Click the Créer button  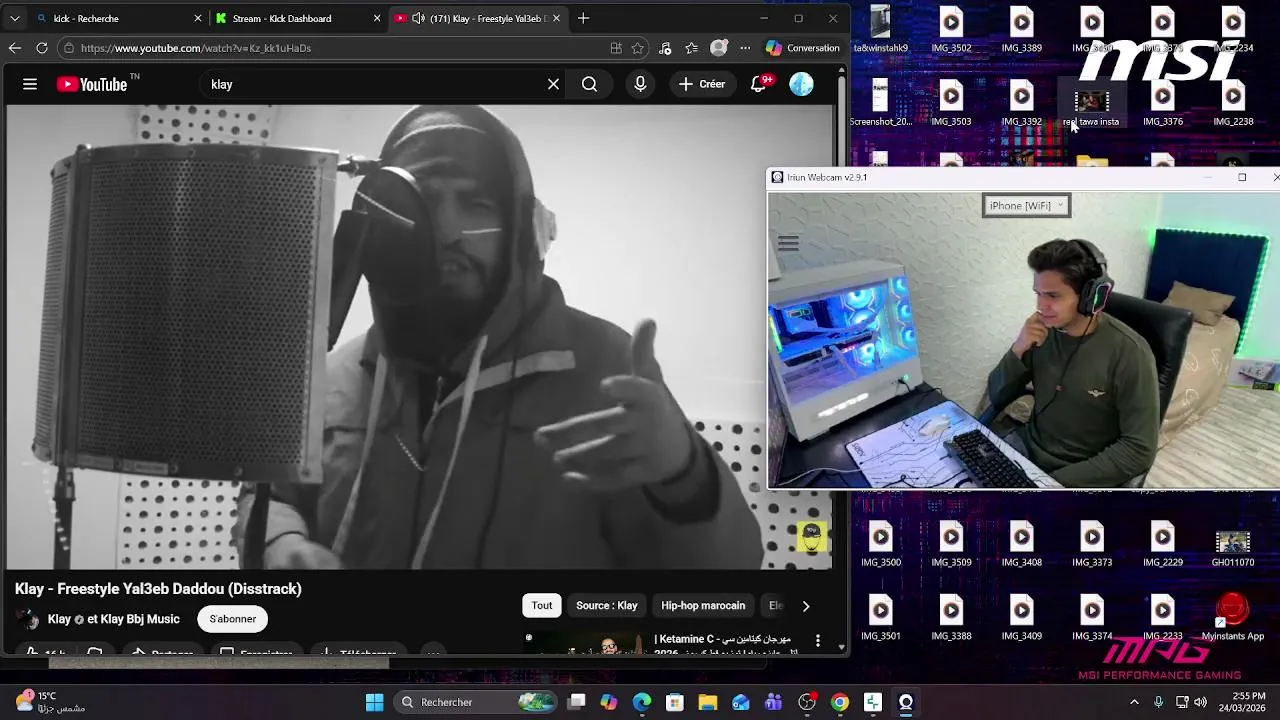pyautogui.click(x=702, y=84)
